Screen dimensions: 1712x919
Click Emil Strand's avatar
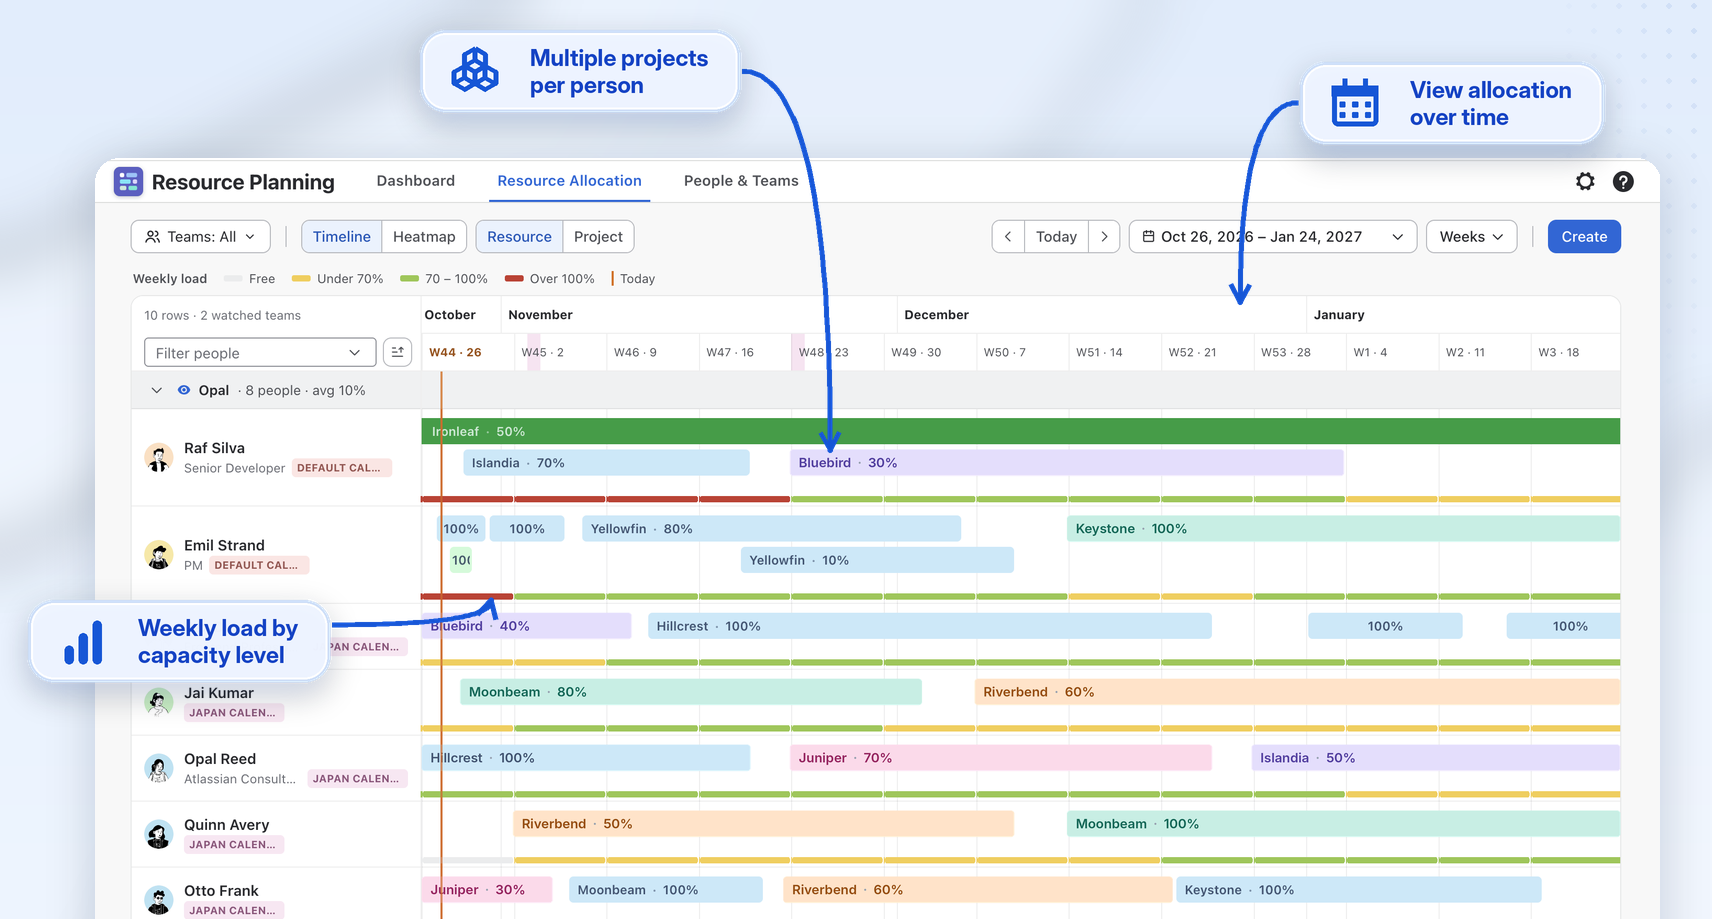pyautogui.click(x=159, y=555)
